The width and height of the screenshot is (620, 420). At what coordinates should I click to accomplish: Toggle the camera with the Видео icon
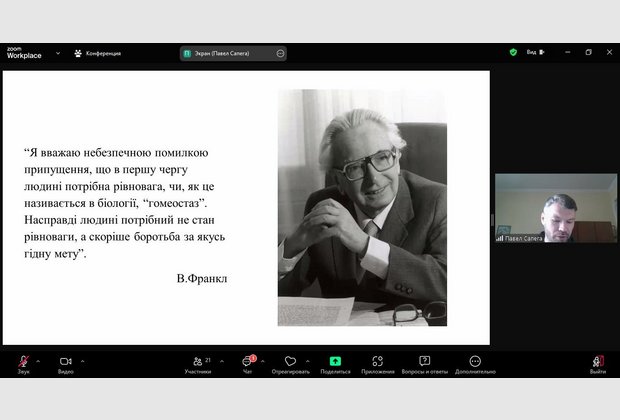65,361
